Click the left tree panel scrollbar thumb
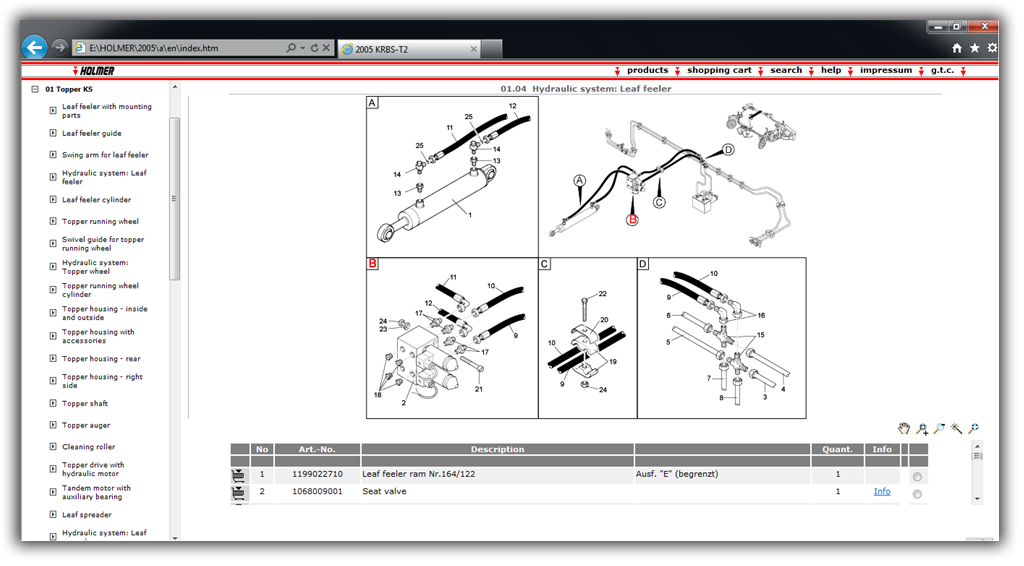The width and height of the screenshot is (1024, 566). click(174, 198)
